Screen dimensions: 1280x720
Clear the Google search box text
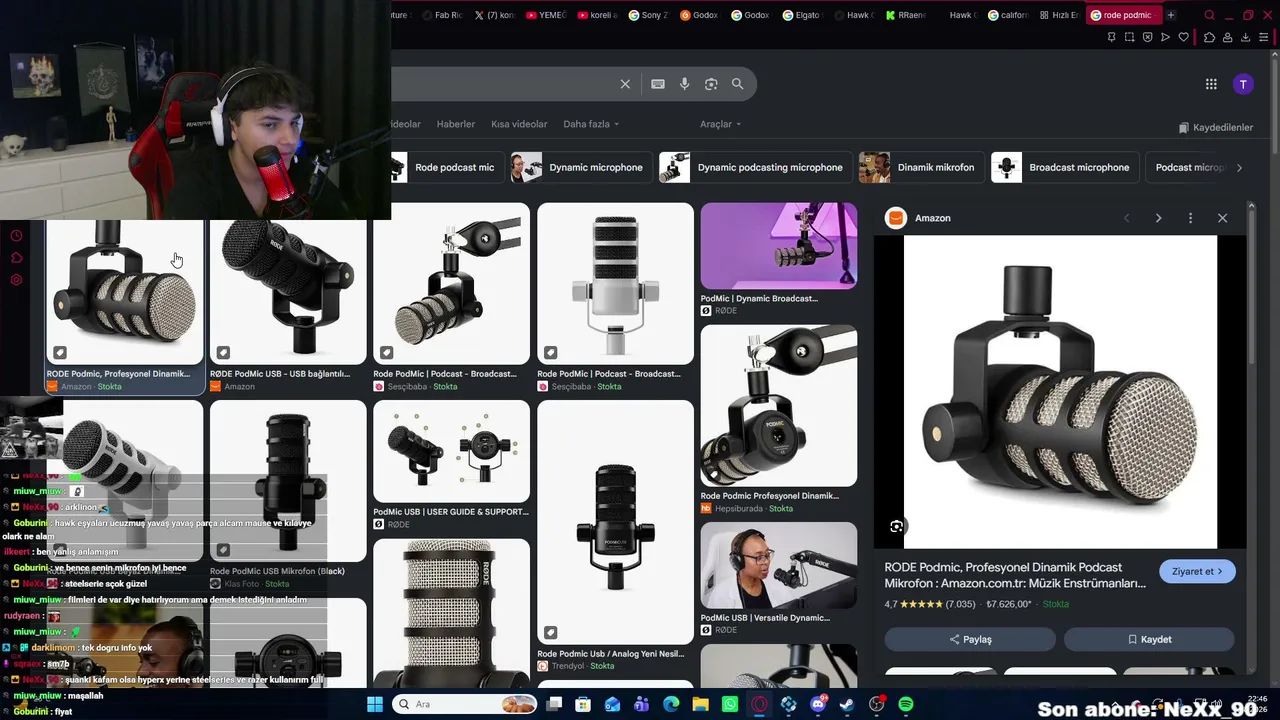[x=625, y=84]
